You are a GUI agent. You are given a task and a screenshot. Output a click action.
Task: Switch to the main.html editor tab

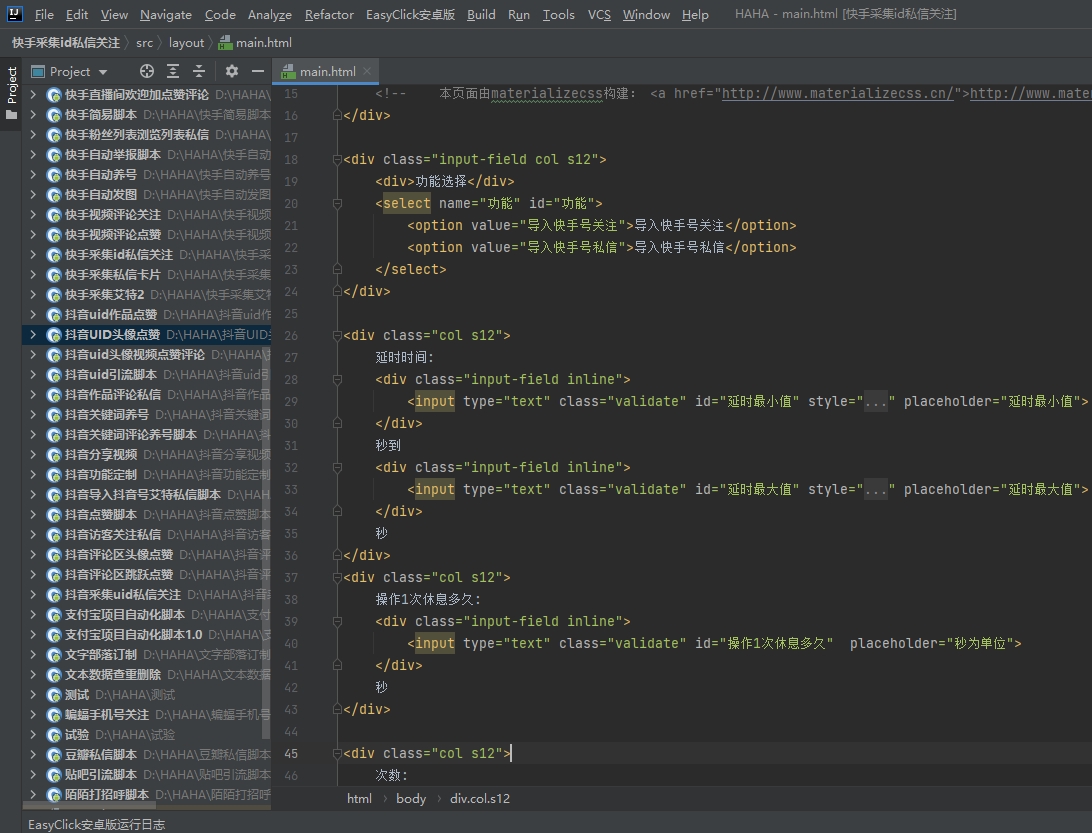tap(327, 71)
